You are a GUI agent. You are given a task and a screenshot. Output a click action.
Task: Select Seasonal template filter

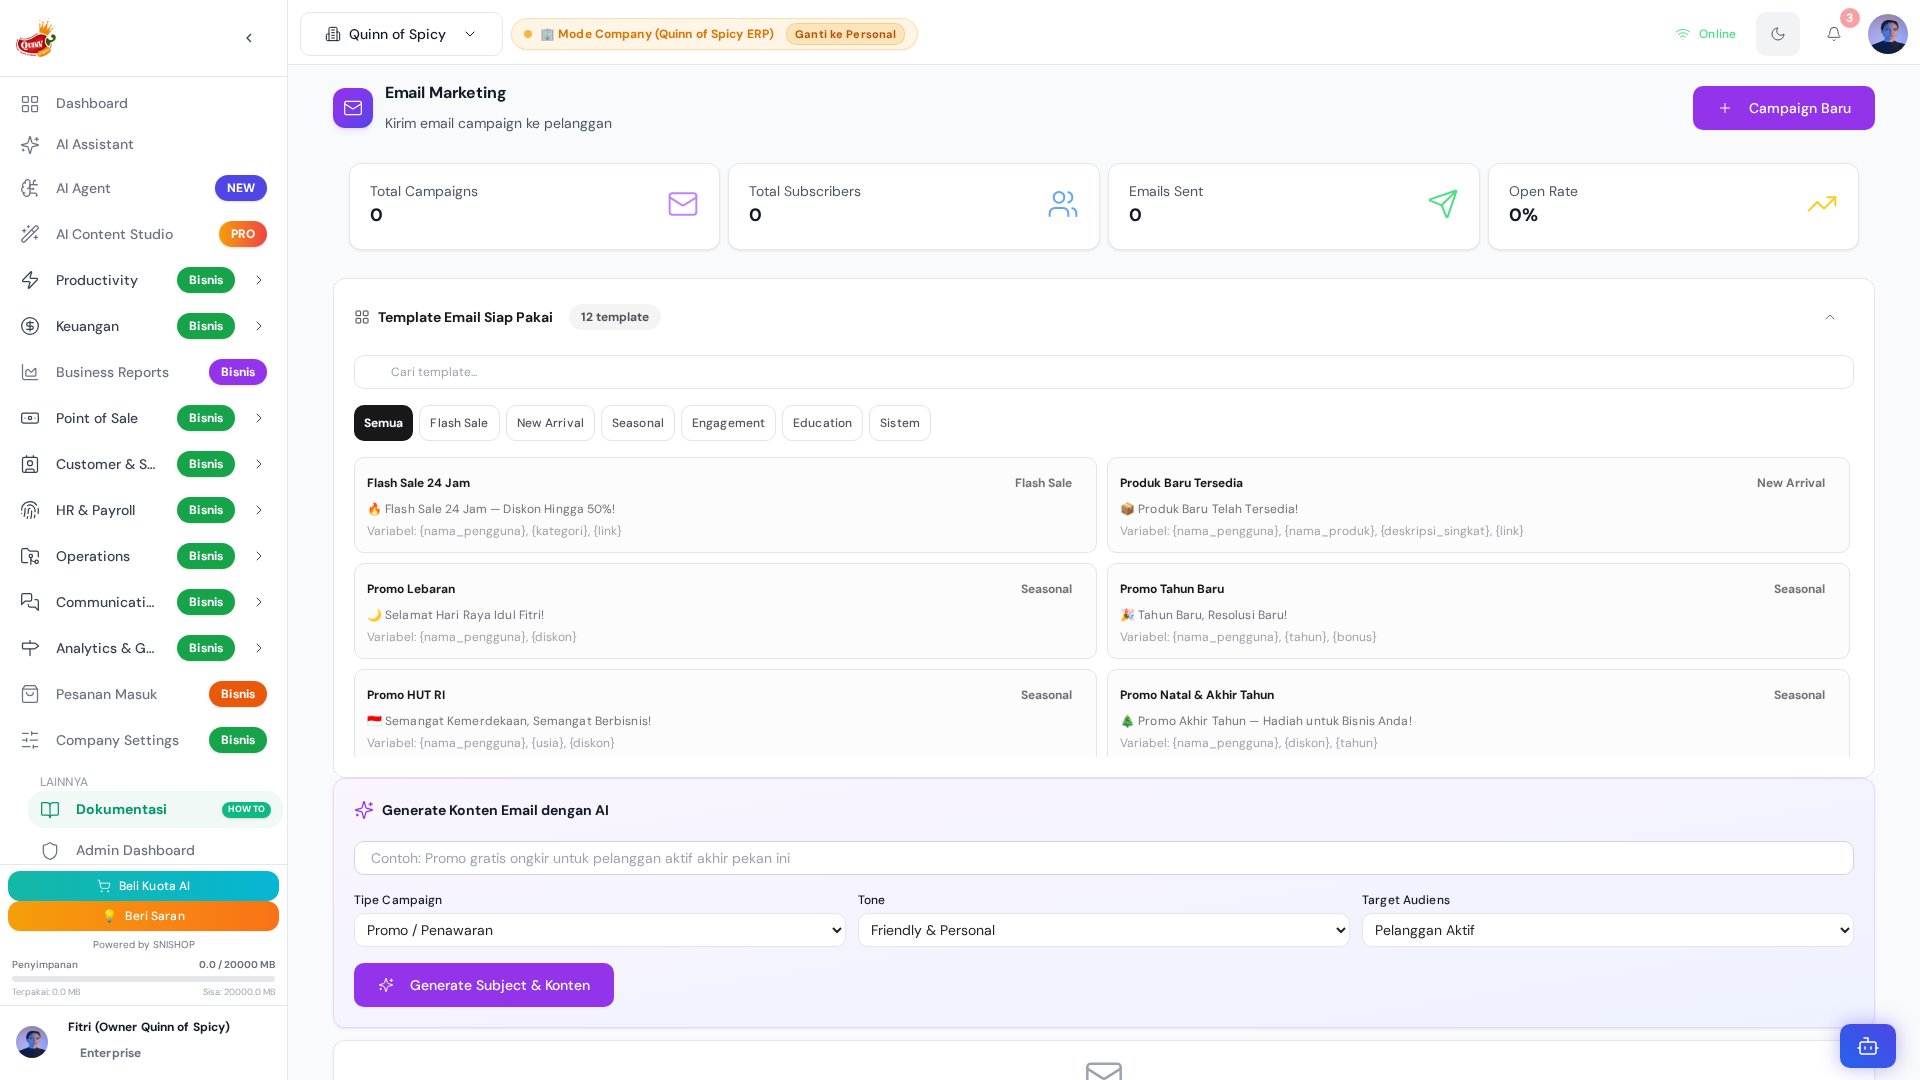point(638,424)
